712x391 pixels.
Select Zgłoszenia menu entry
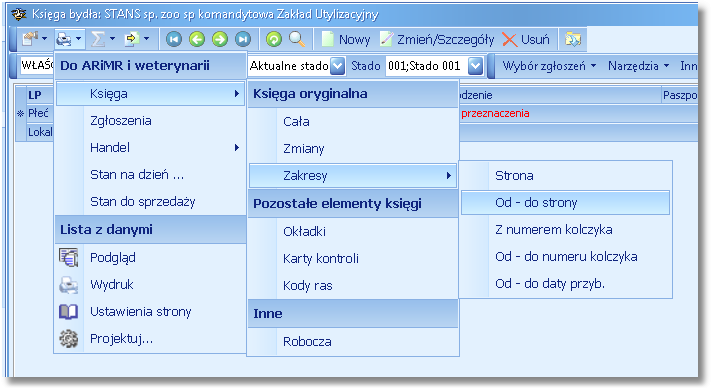pos(150,121)
